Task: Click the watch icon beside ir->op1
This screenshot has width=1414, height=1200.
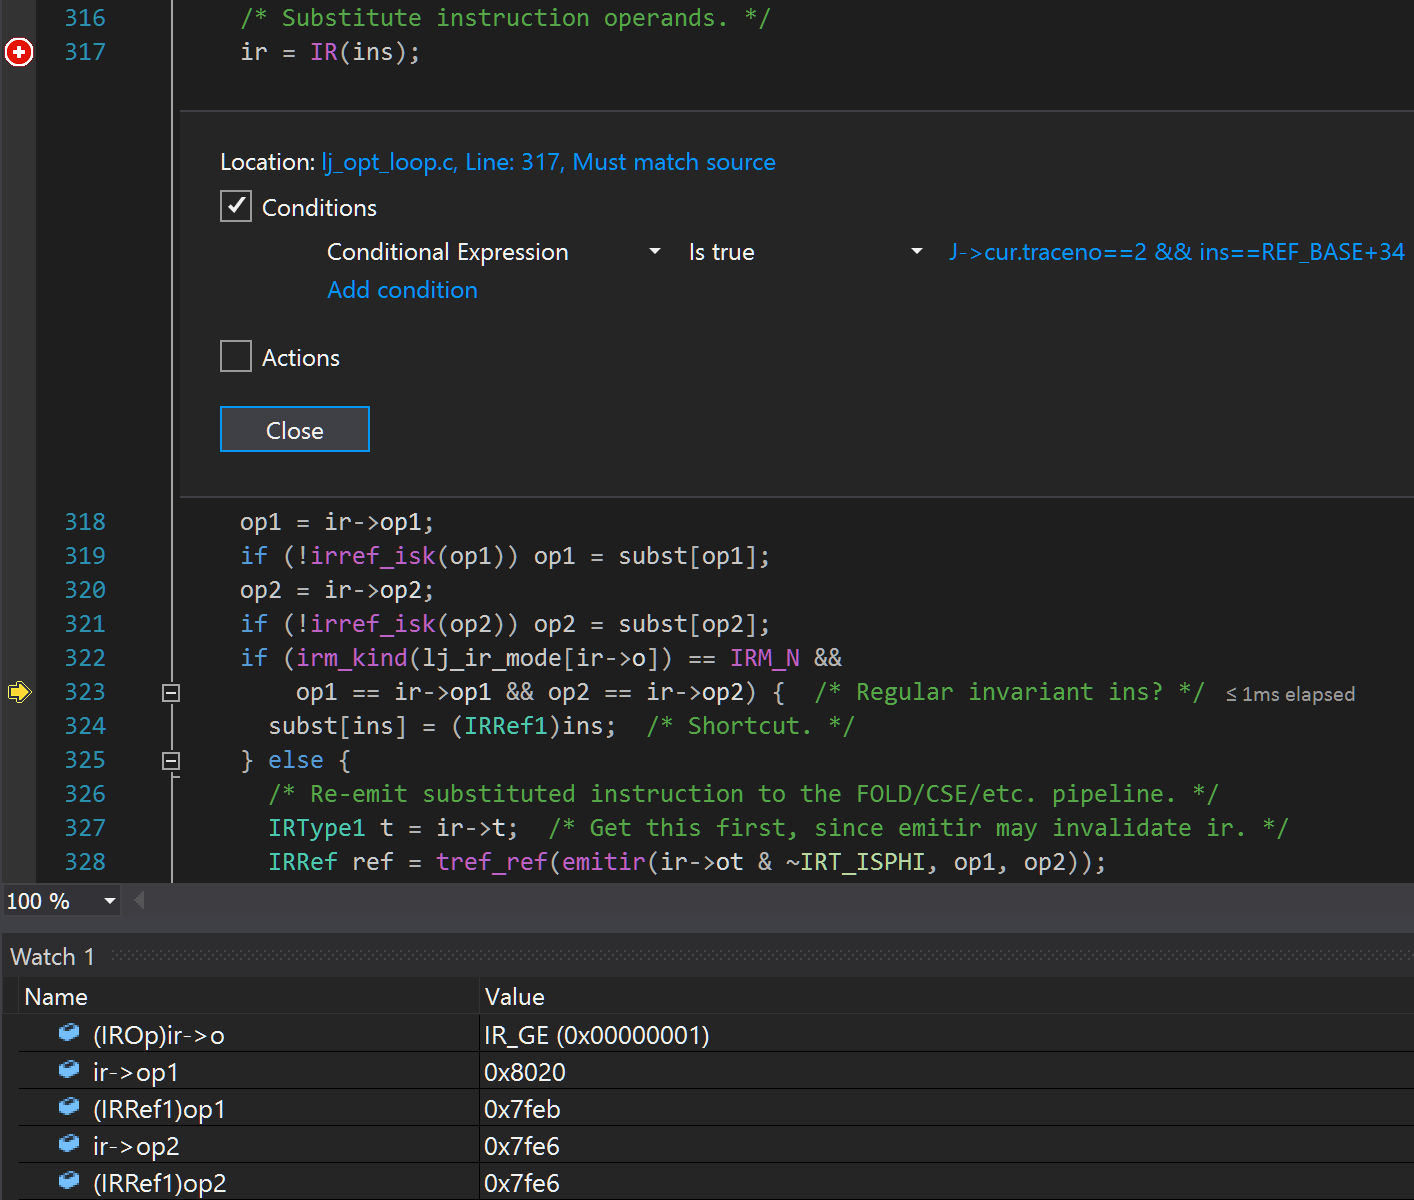Action: coord(69,1070)
